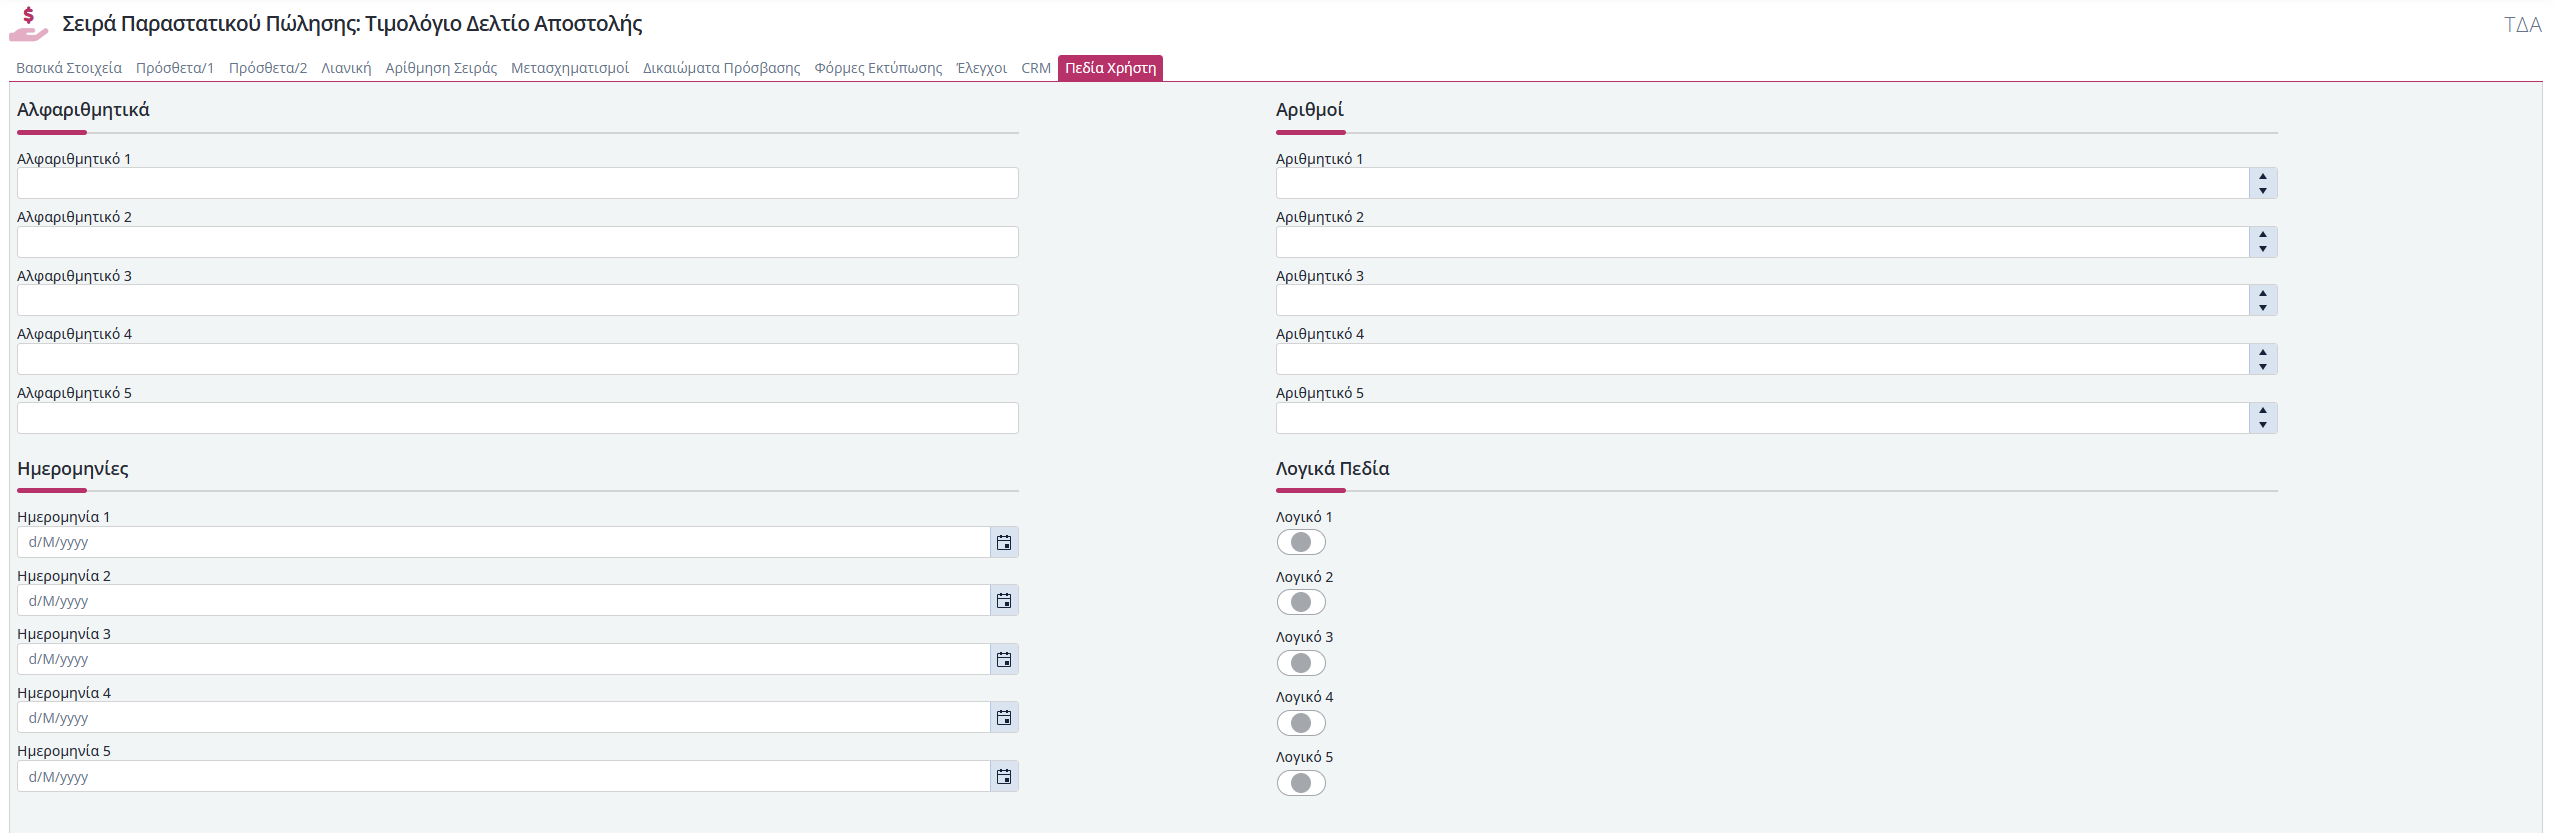Toggle the Λογικό 2 switch
This screenshot has width=2555, height=833.
click(1301, 602)
